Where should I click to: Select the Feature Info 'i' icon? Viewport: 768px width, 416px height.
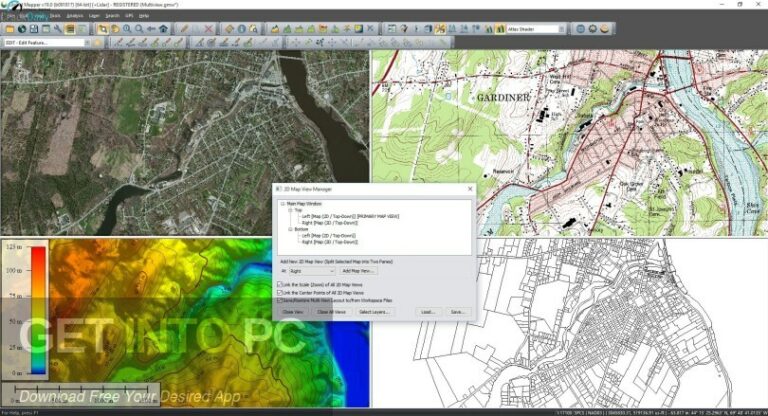pos(241,29)
